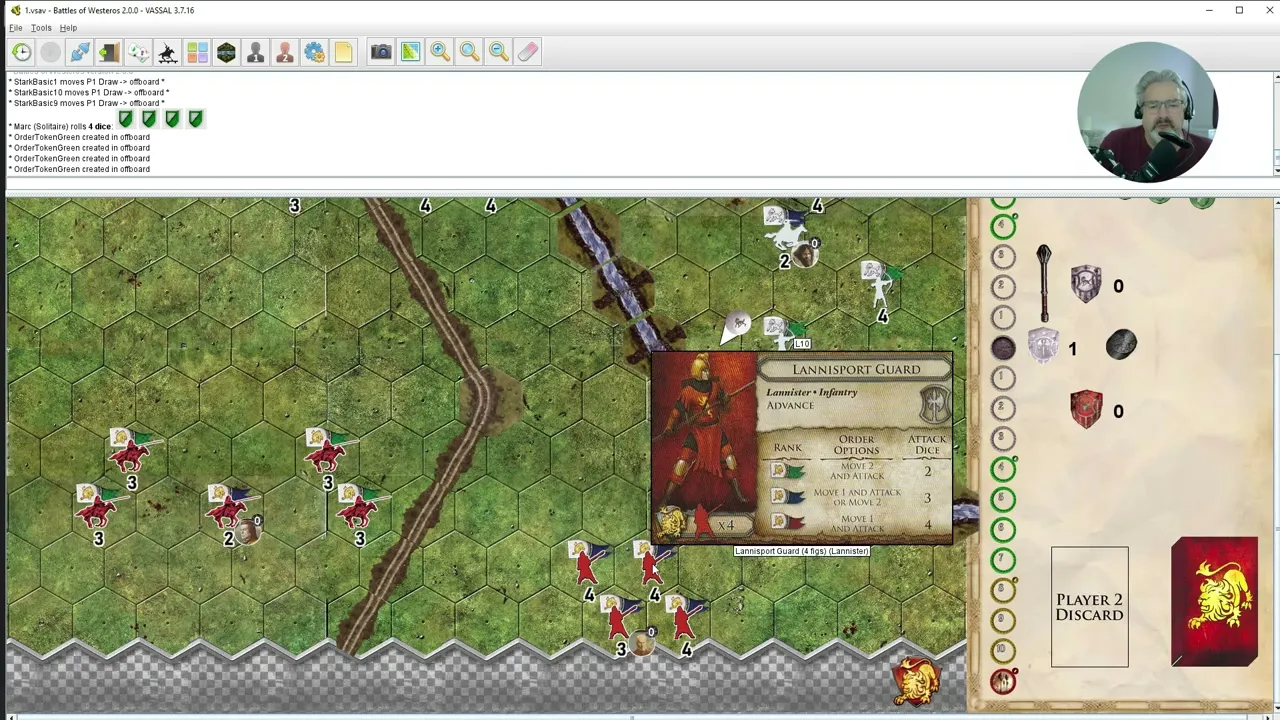Click the x4 figure count on card
The height and width of the screenshot is (720, 1280).
[726, 525]
